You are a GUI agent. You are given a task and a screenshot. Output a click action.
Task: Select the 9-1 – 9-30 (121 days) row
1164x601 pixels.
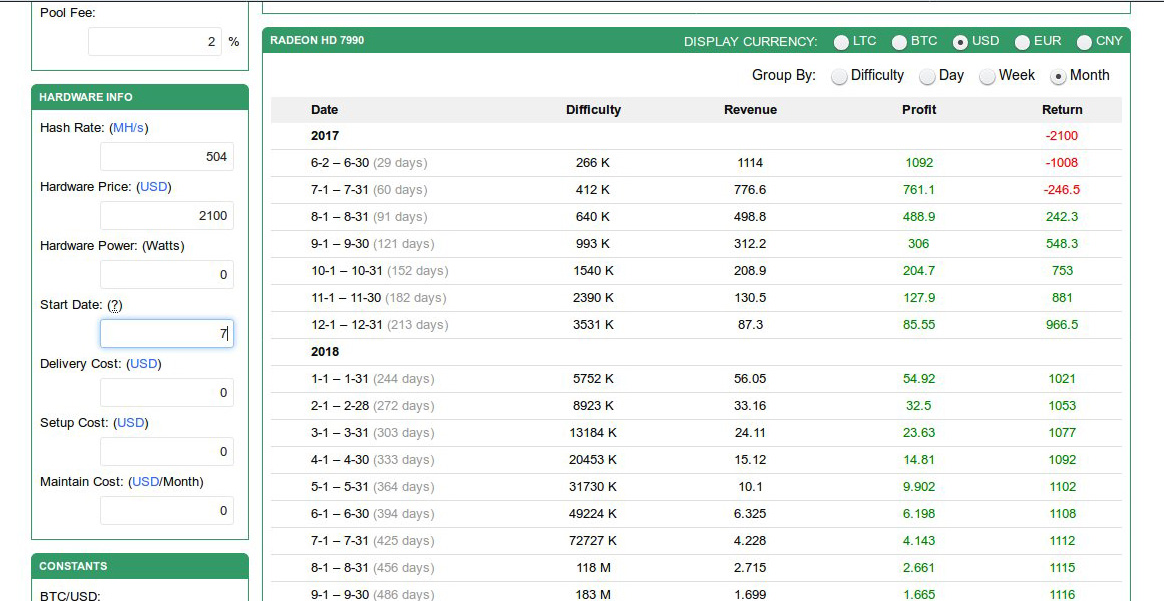click(696, 243)
